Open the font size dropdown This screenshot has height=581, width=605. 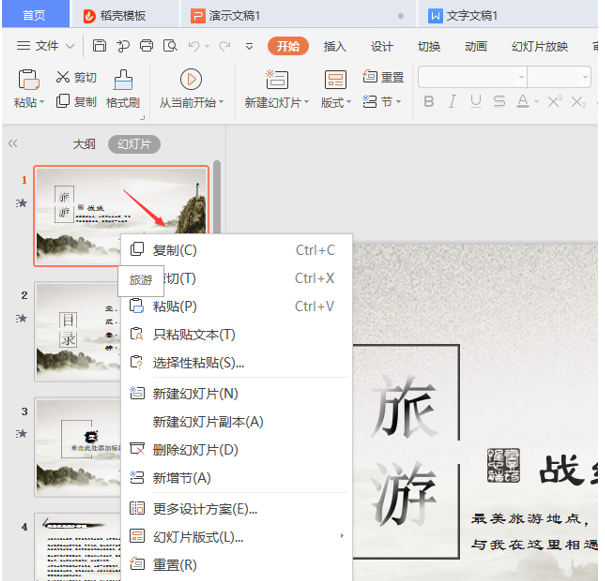click(585, 77)
